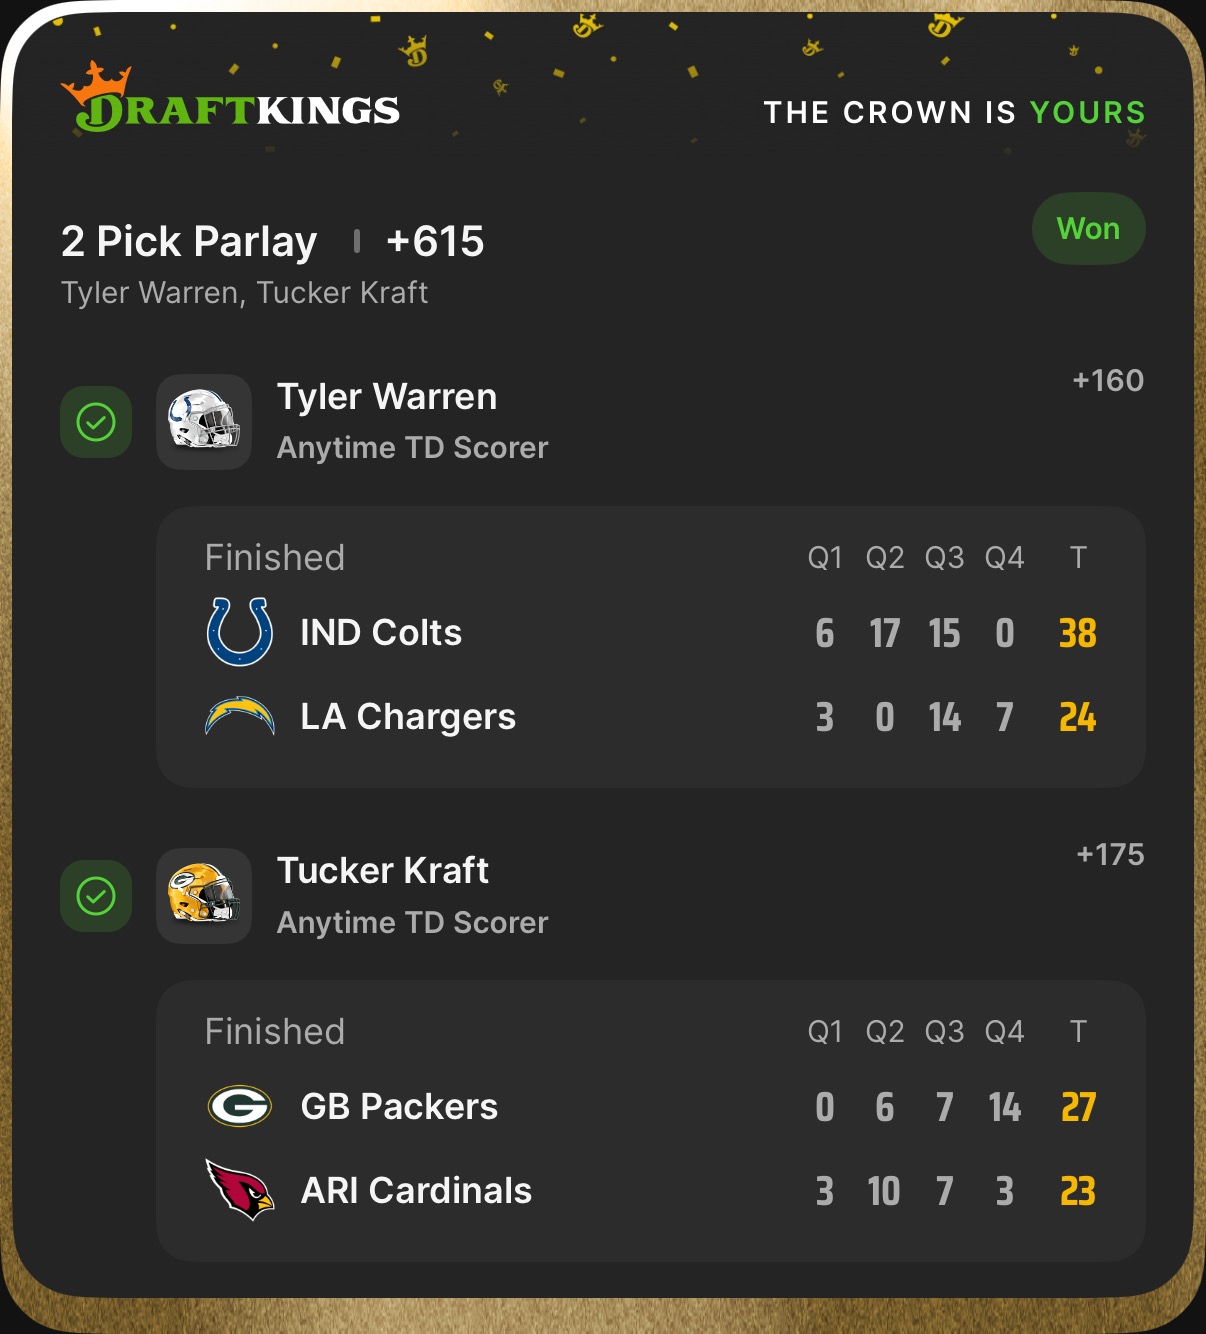Image resolution: width=1206 pixels, height=1334 pixels.
Task: Click the Colts horseshoe team logo
Action: click(239, 632)
